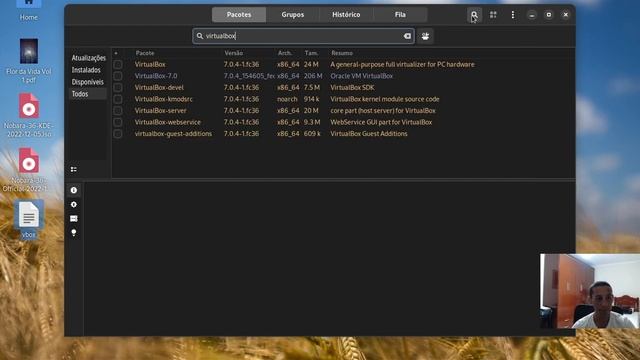Click the selection column header
The width and height of the screenshot is (640, 360).
116,53
